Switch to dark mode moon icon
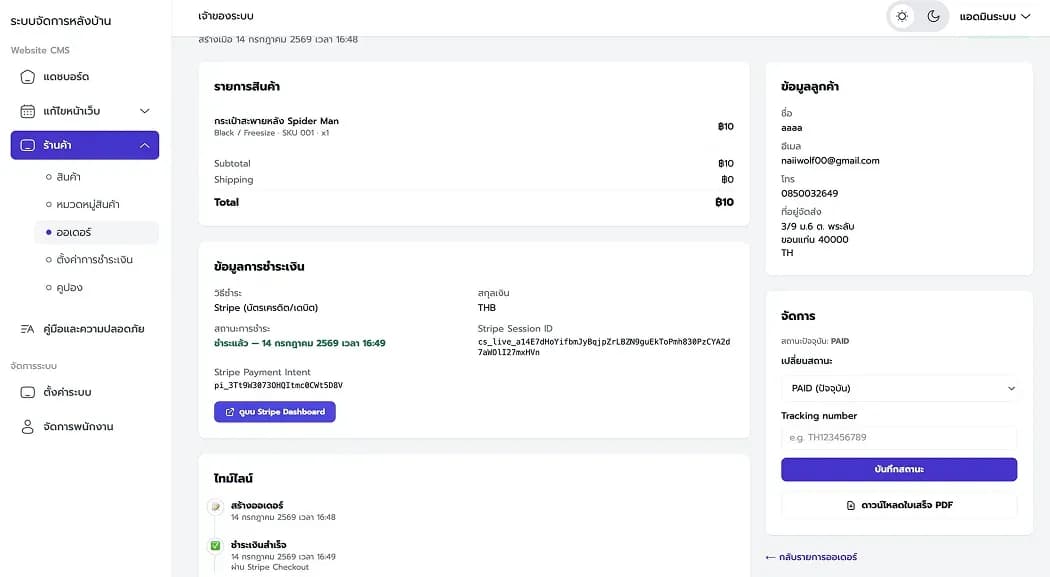This screenshot has height=577, width=1050. tap(933, 16)
